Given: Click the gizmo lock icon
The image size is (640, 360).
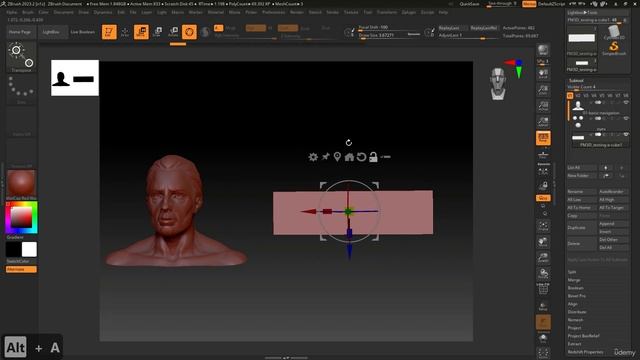Looking at the screenshot, I should click(373, 157).
